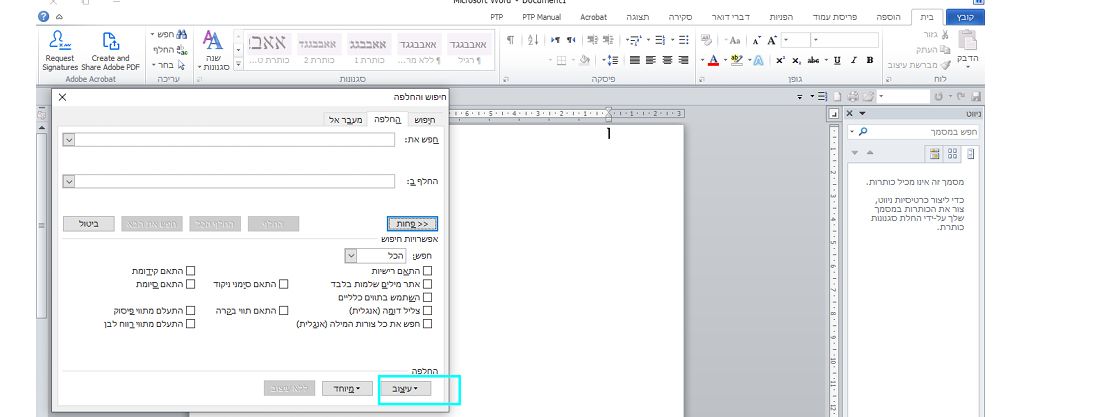This screenshot has width=1111, height=417.
Task: Click Replace (החלף) in the editing group
Action: pyautogui.click(x=171, y=50)
